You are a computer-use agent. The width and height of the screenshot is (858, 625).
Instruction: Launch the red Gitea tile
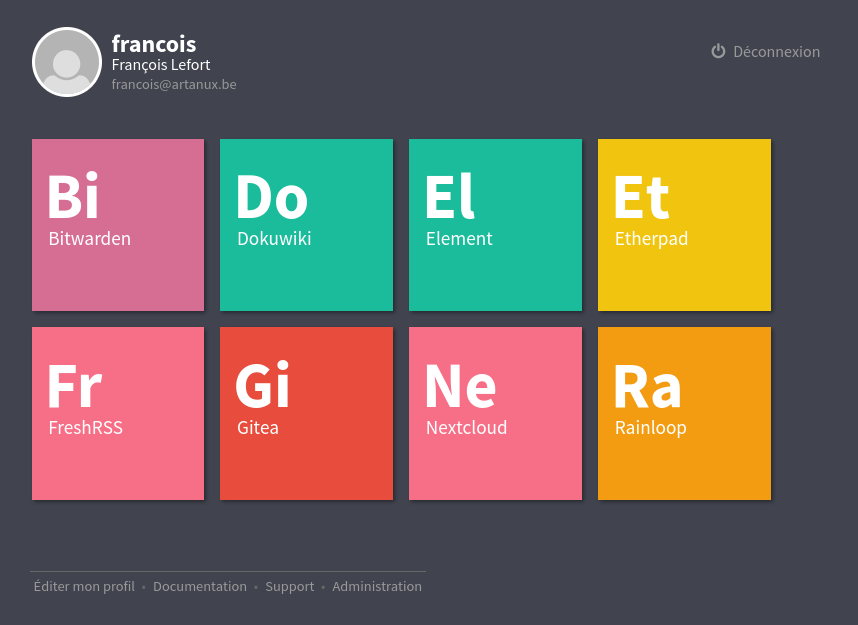click(306, 413)
